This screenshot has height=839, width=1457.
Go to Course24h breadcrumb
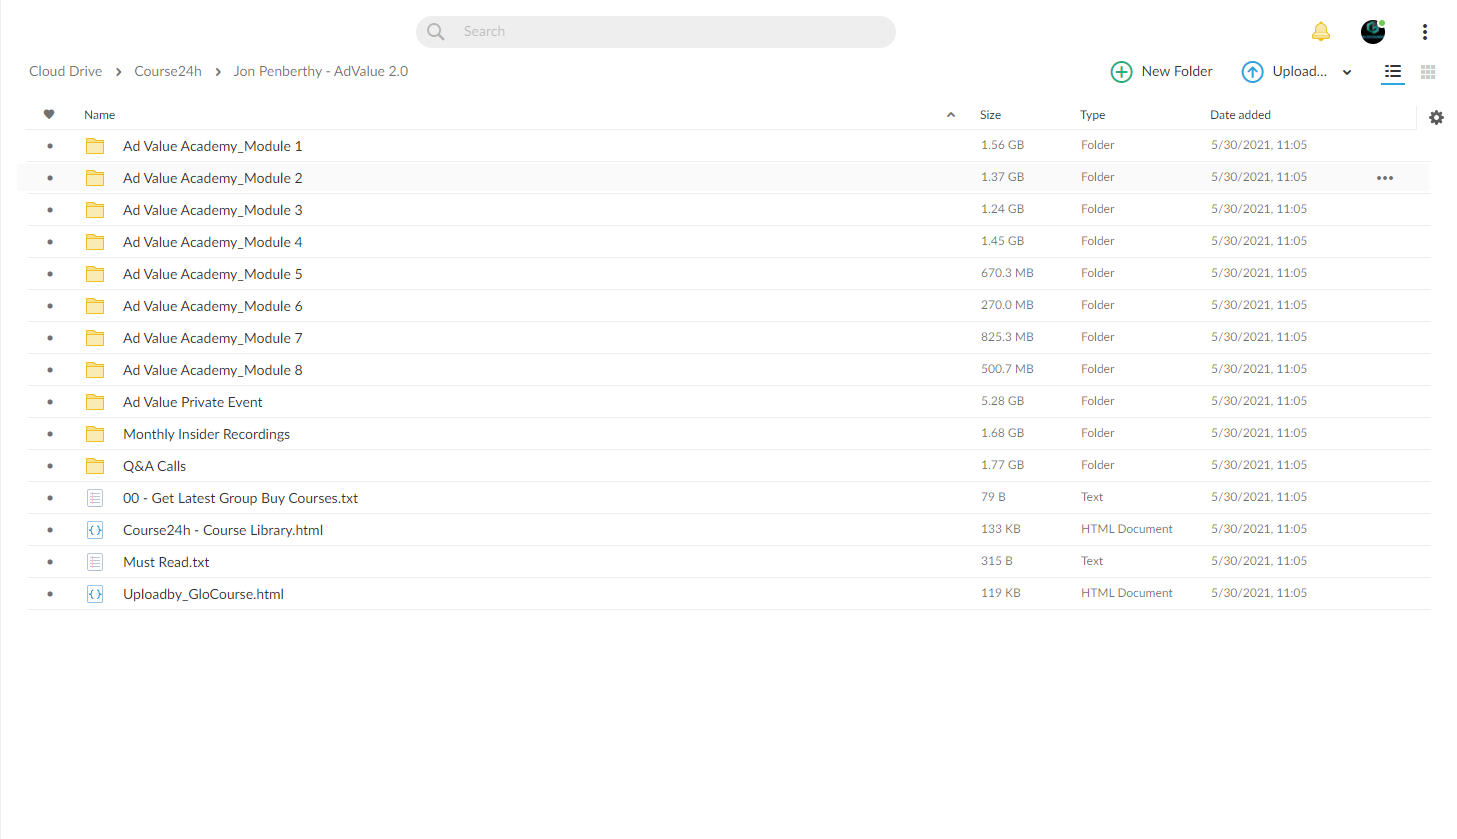point(168,71)
